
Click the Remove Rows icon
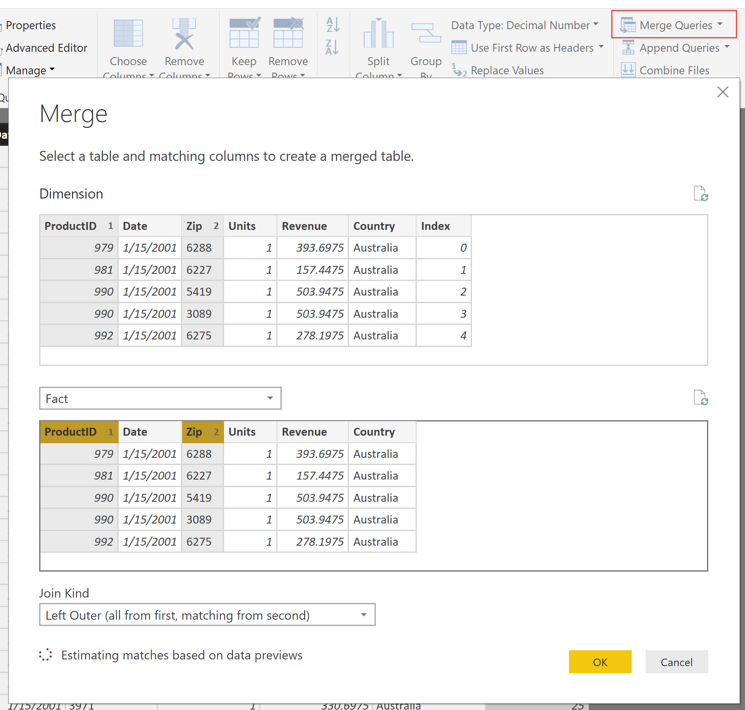click(x=288, y=33)
